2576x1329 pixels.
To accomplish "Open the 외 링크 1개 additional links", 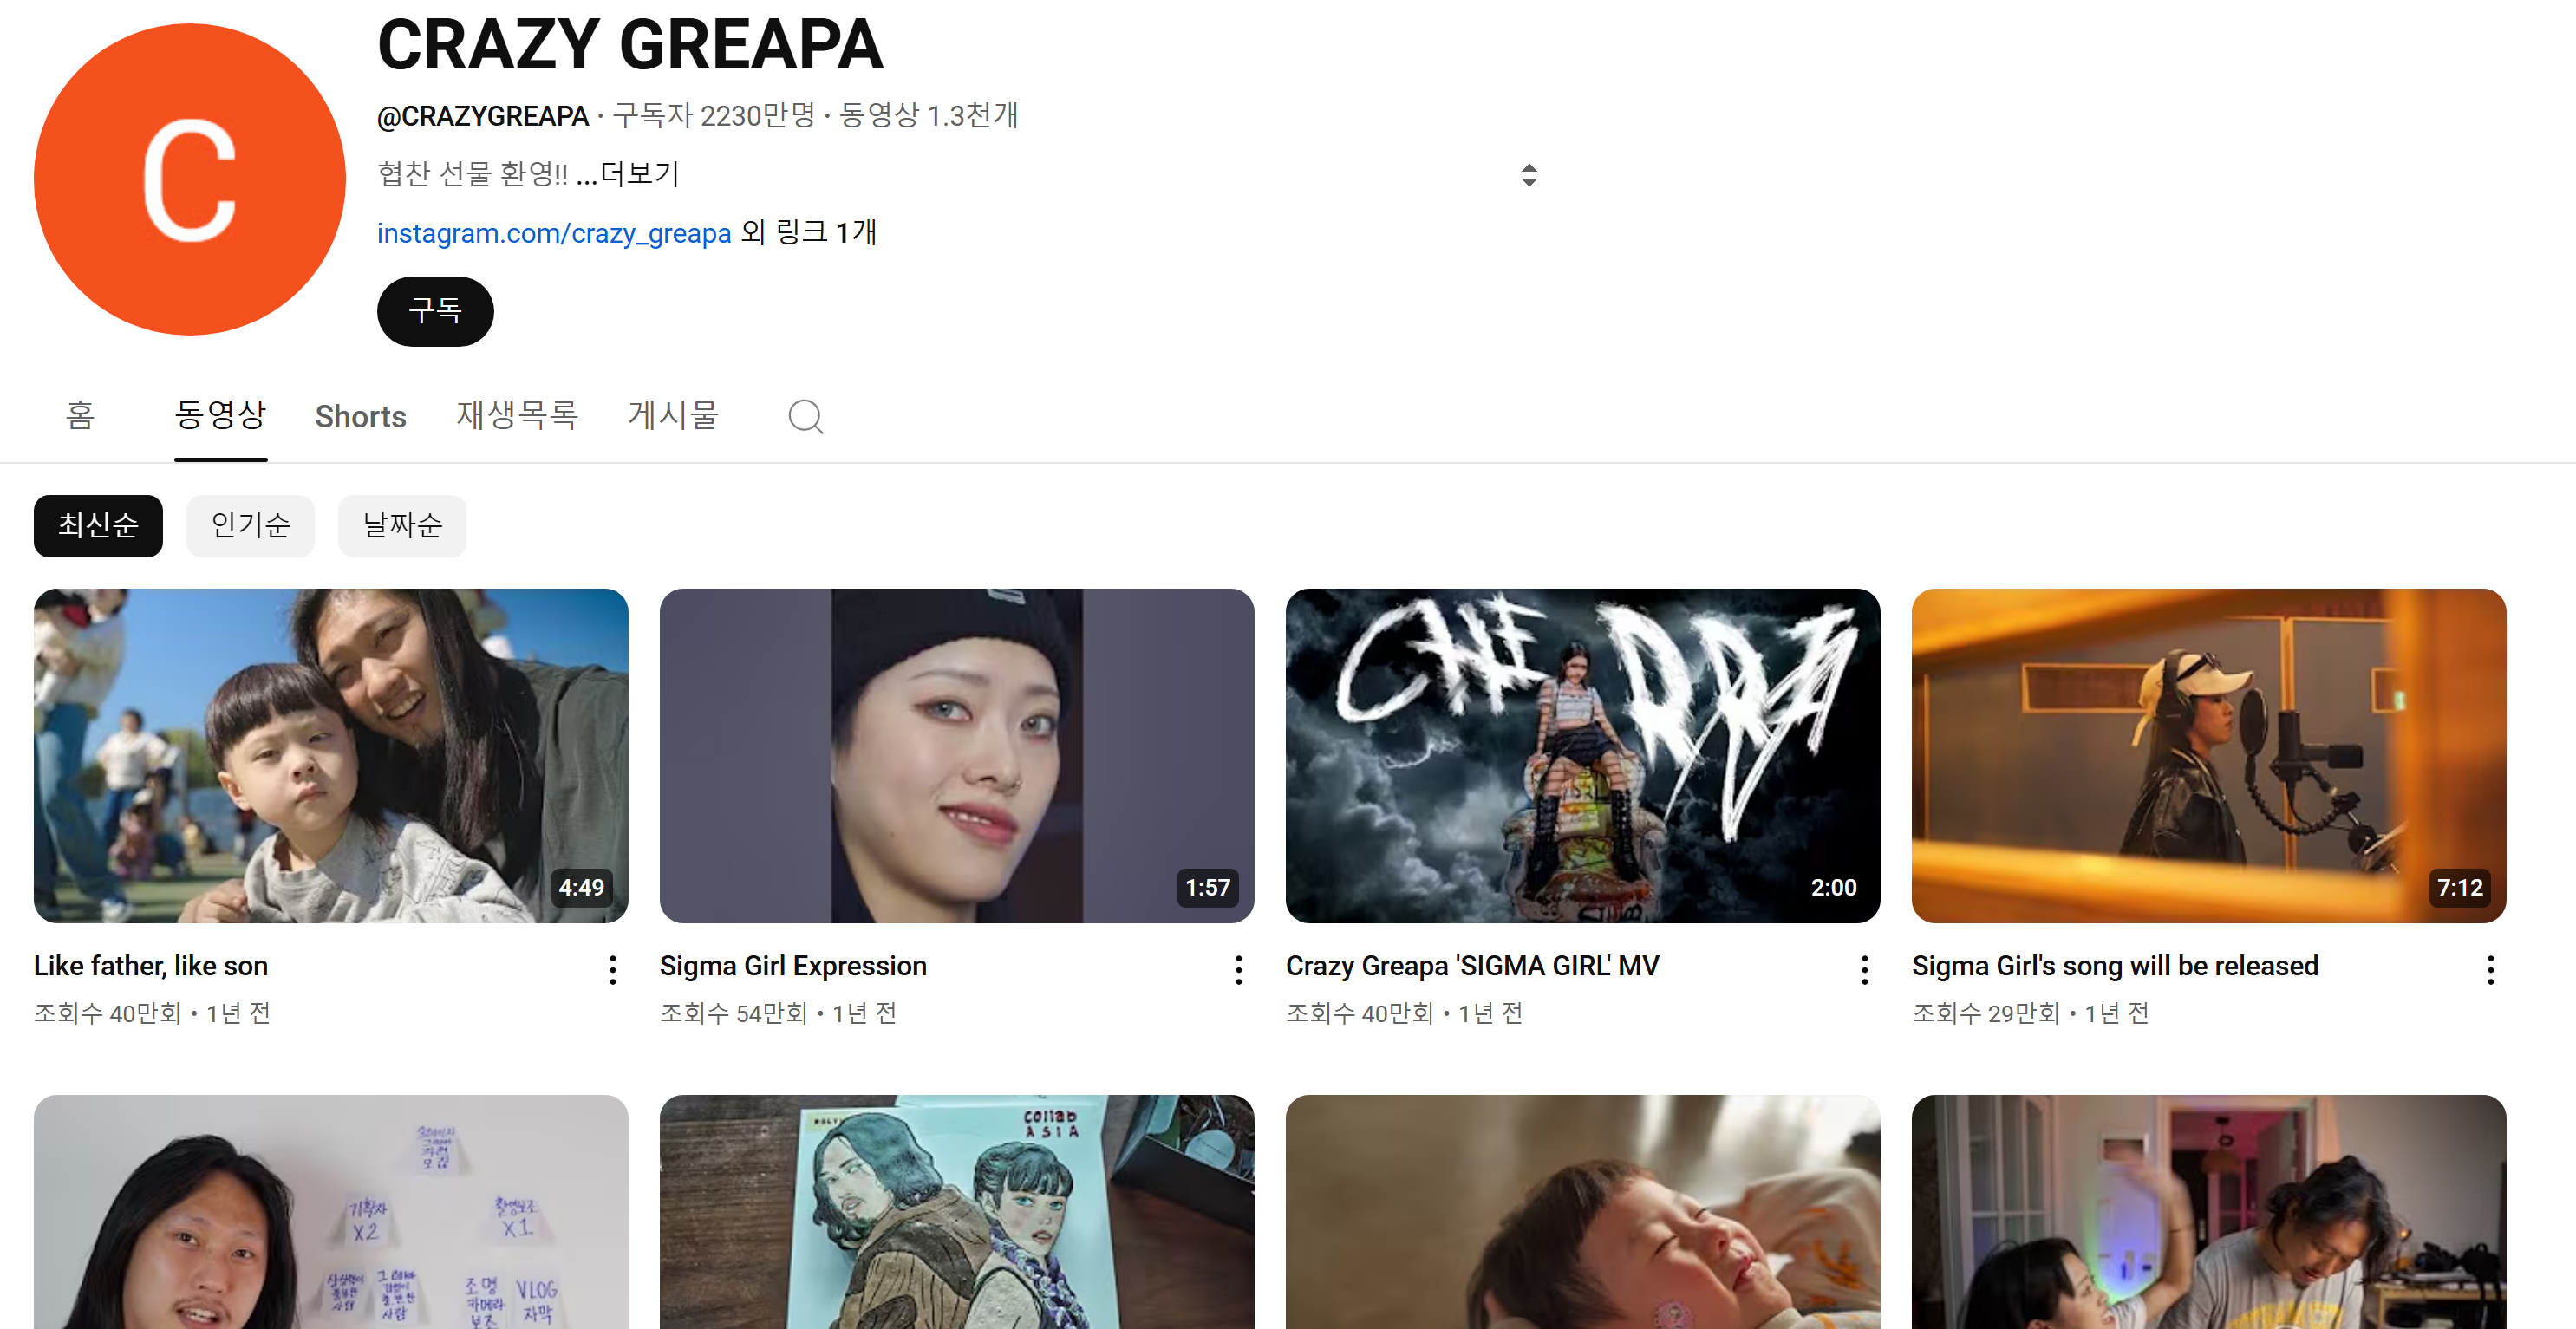I will pyautogui.click(x=808, y=232).
